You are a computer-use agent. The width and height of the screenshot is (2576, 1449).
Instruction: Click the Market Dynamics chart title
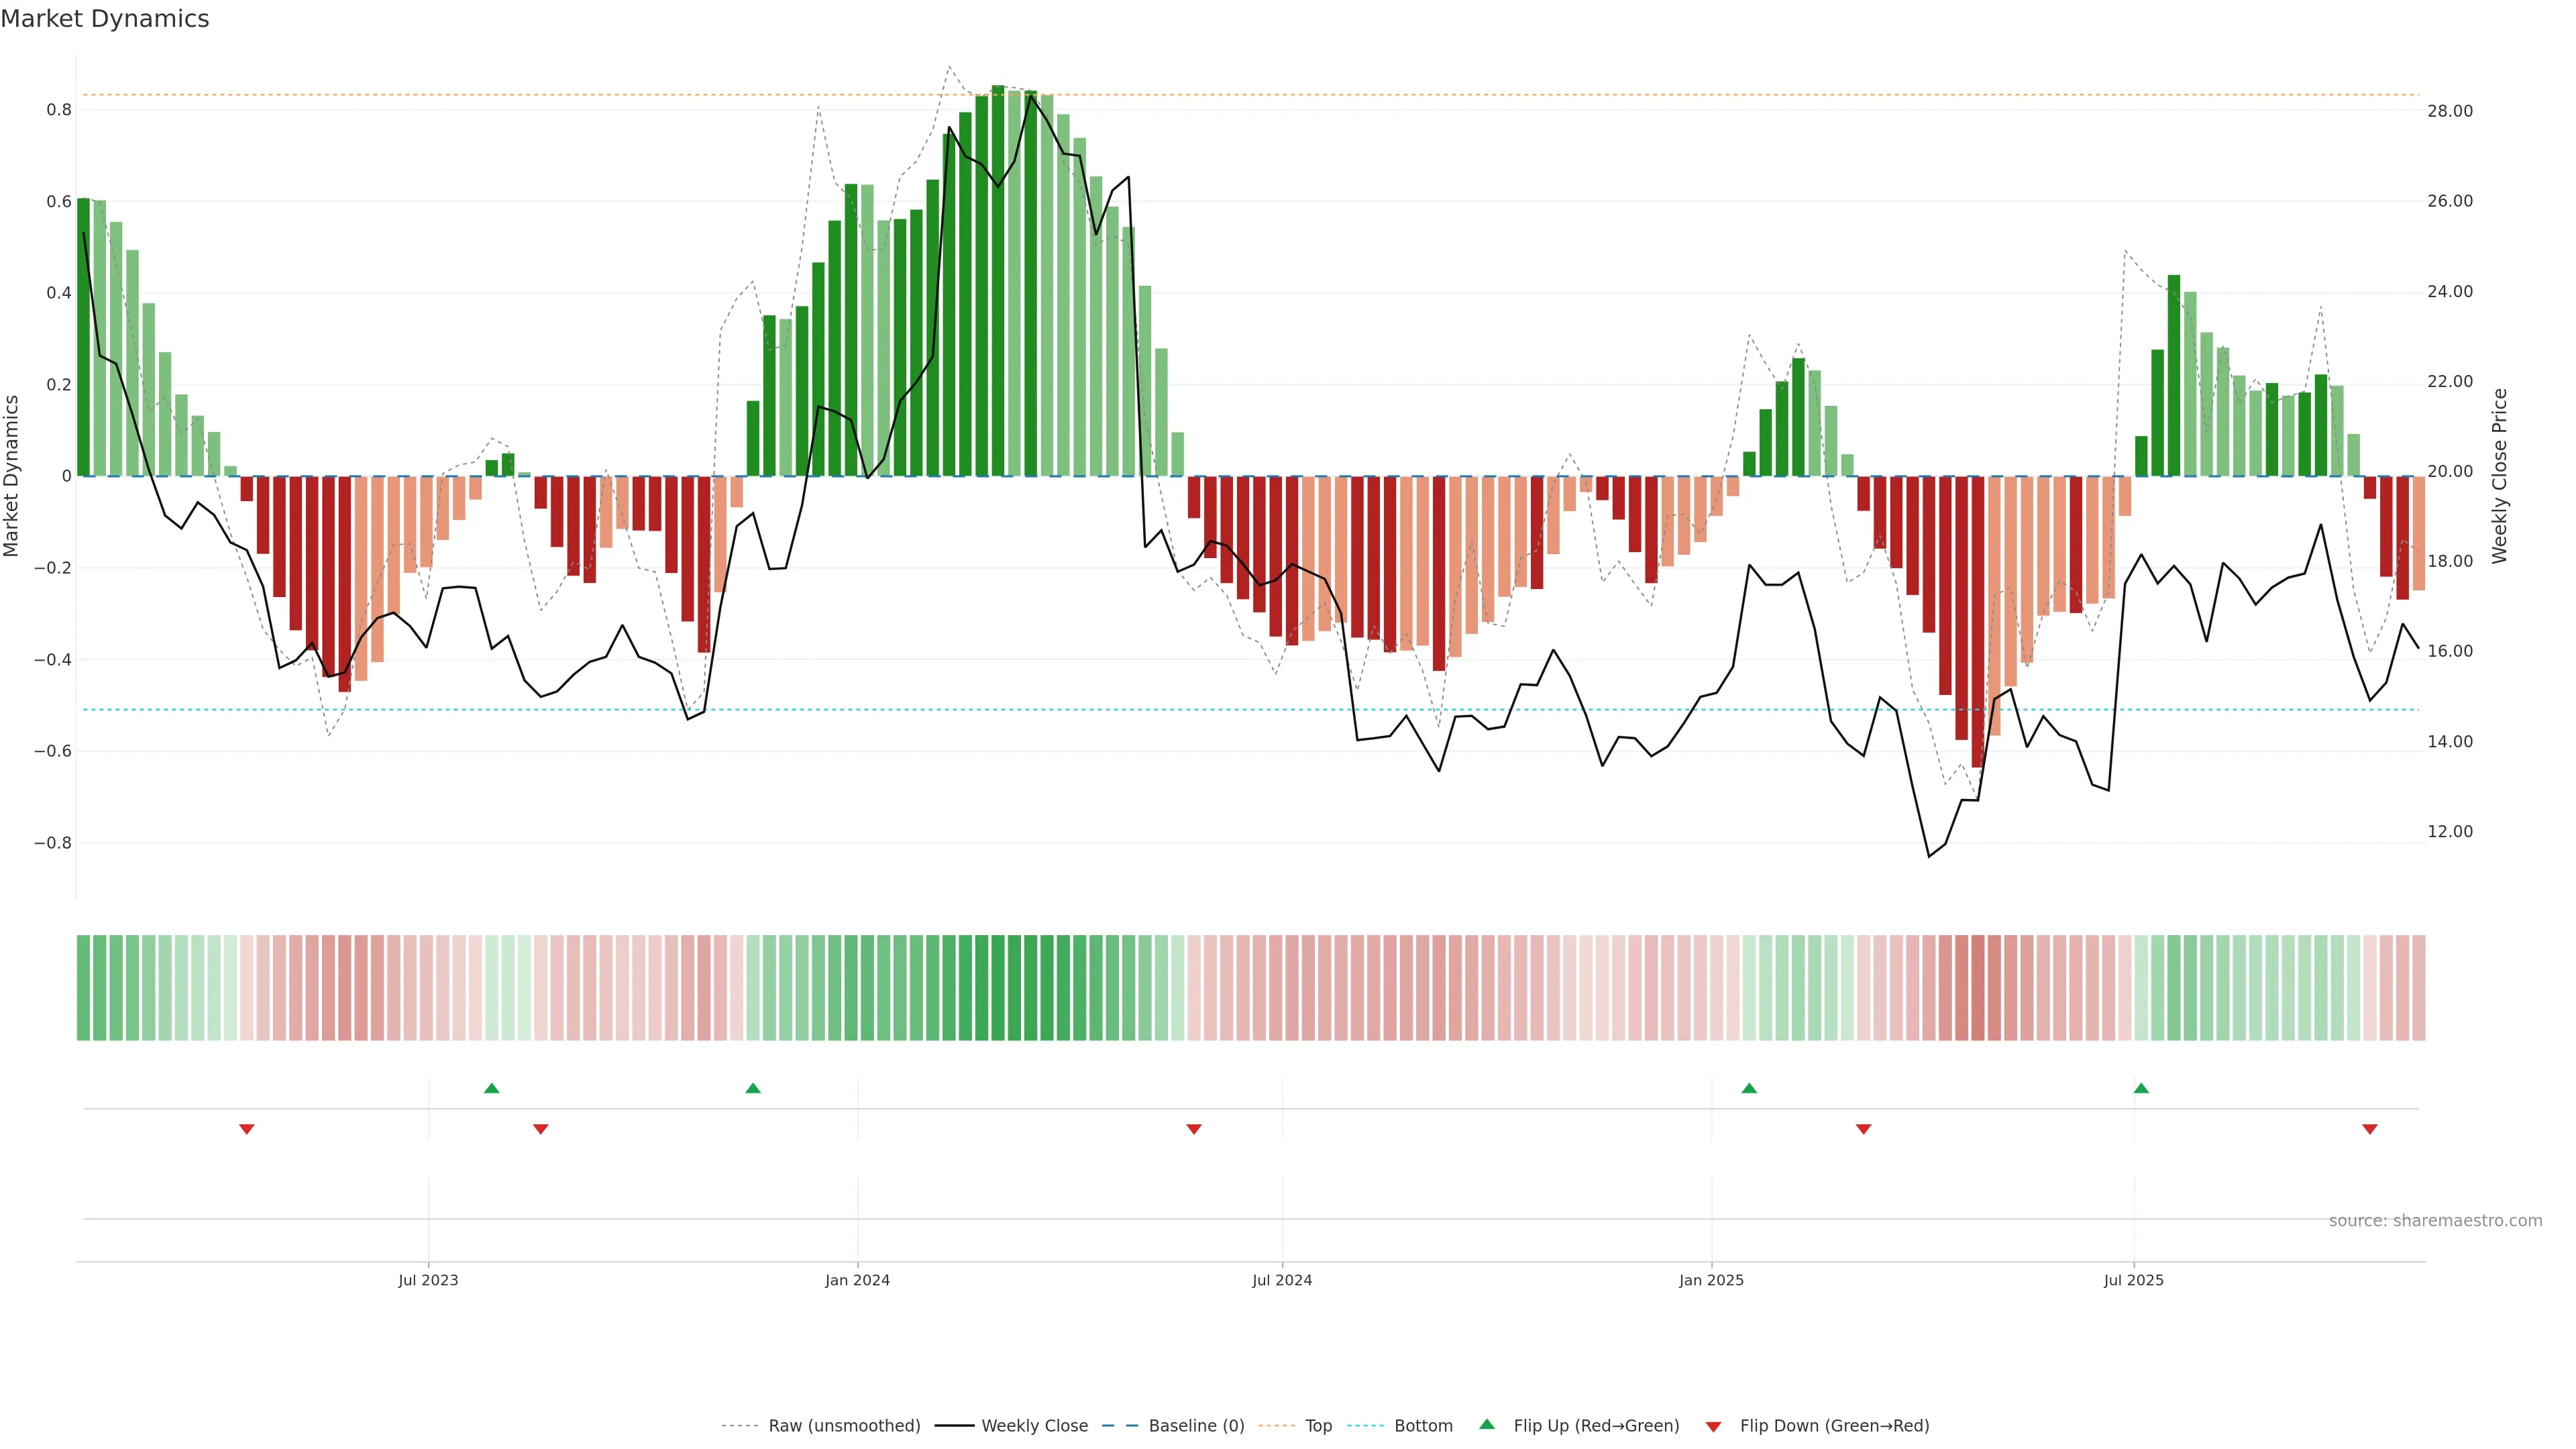[x=105, y=19]
